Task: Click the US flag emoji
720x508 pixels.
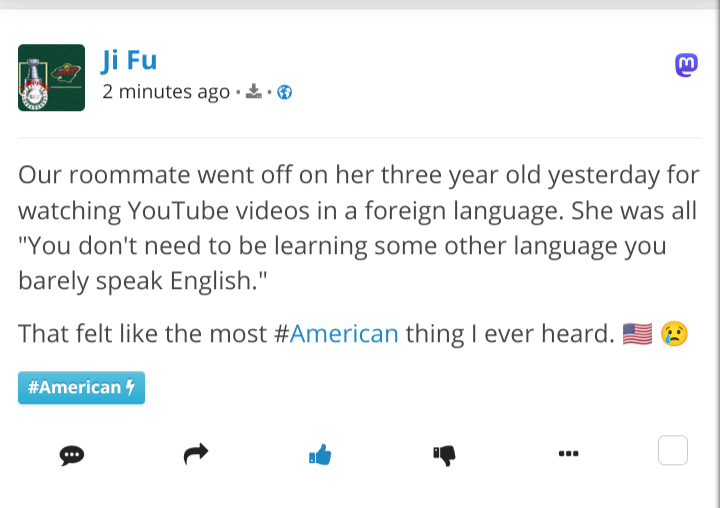Action: (x=637, y=333)
